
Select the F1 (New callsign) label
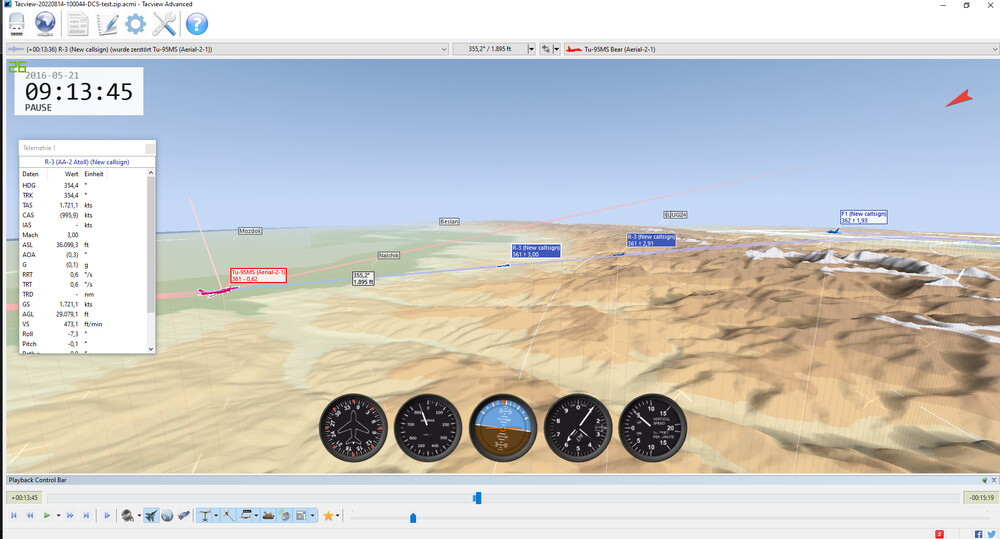864,217
